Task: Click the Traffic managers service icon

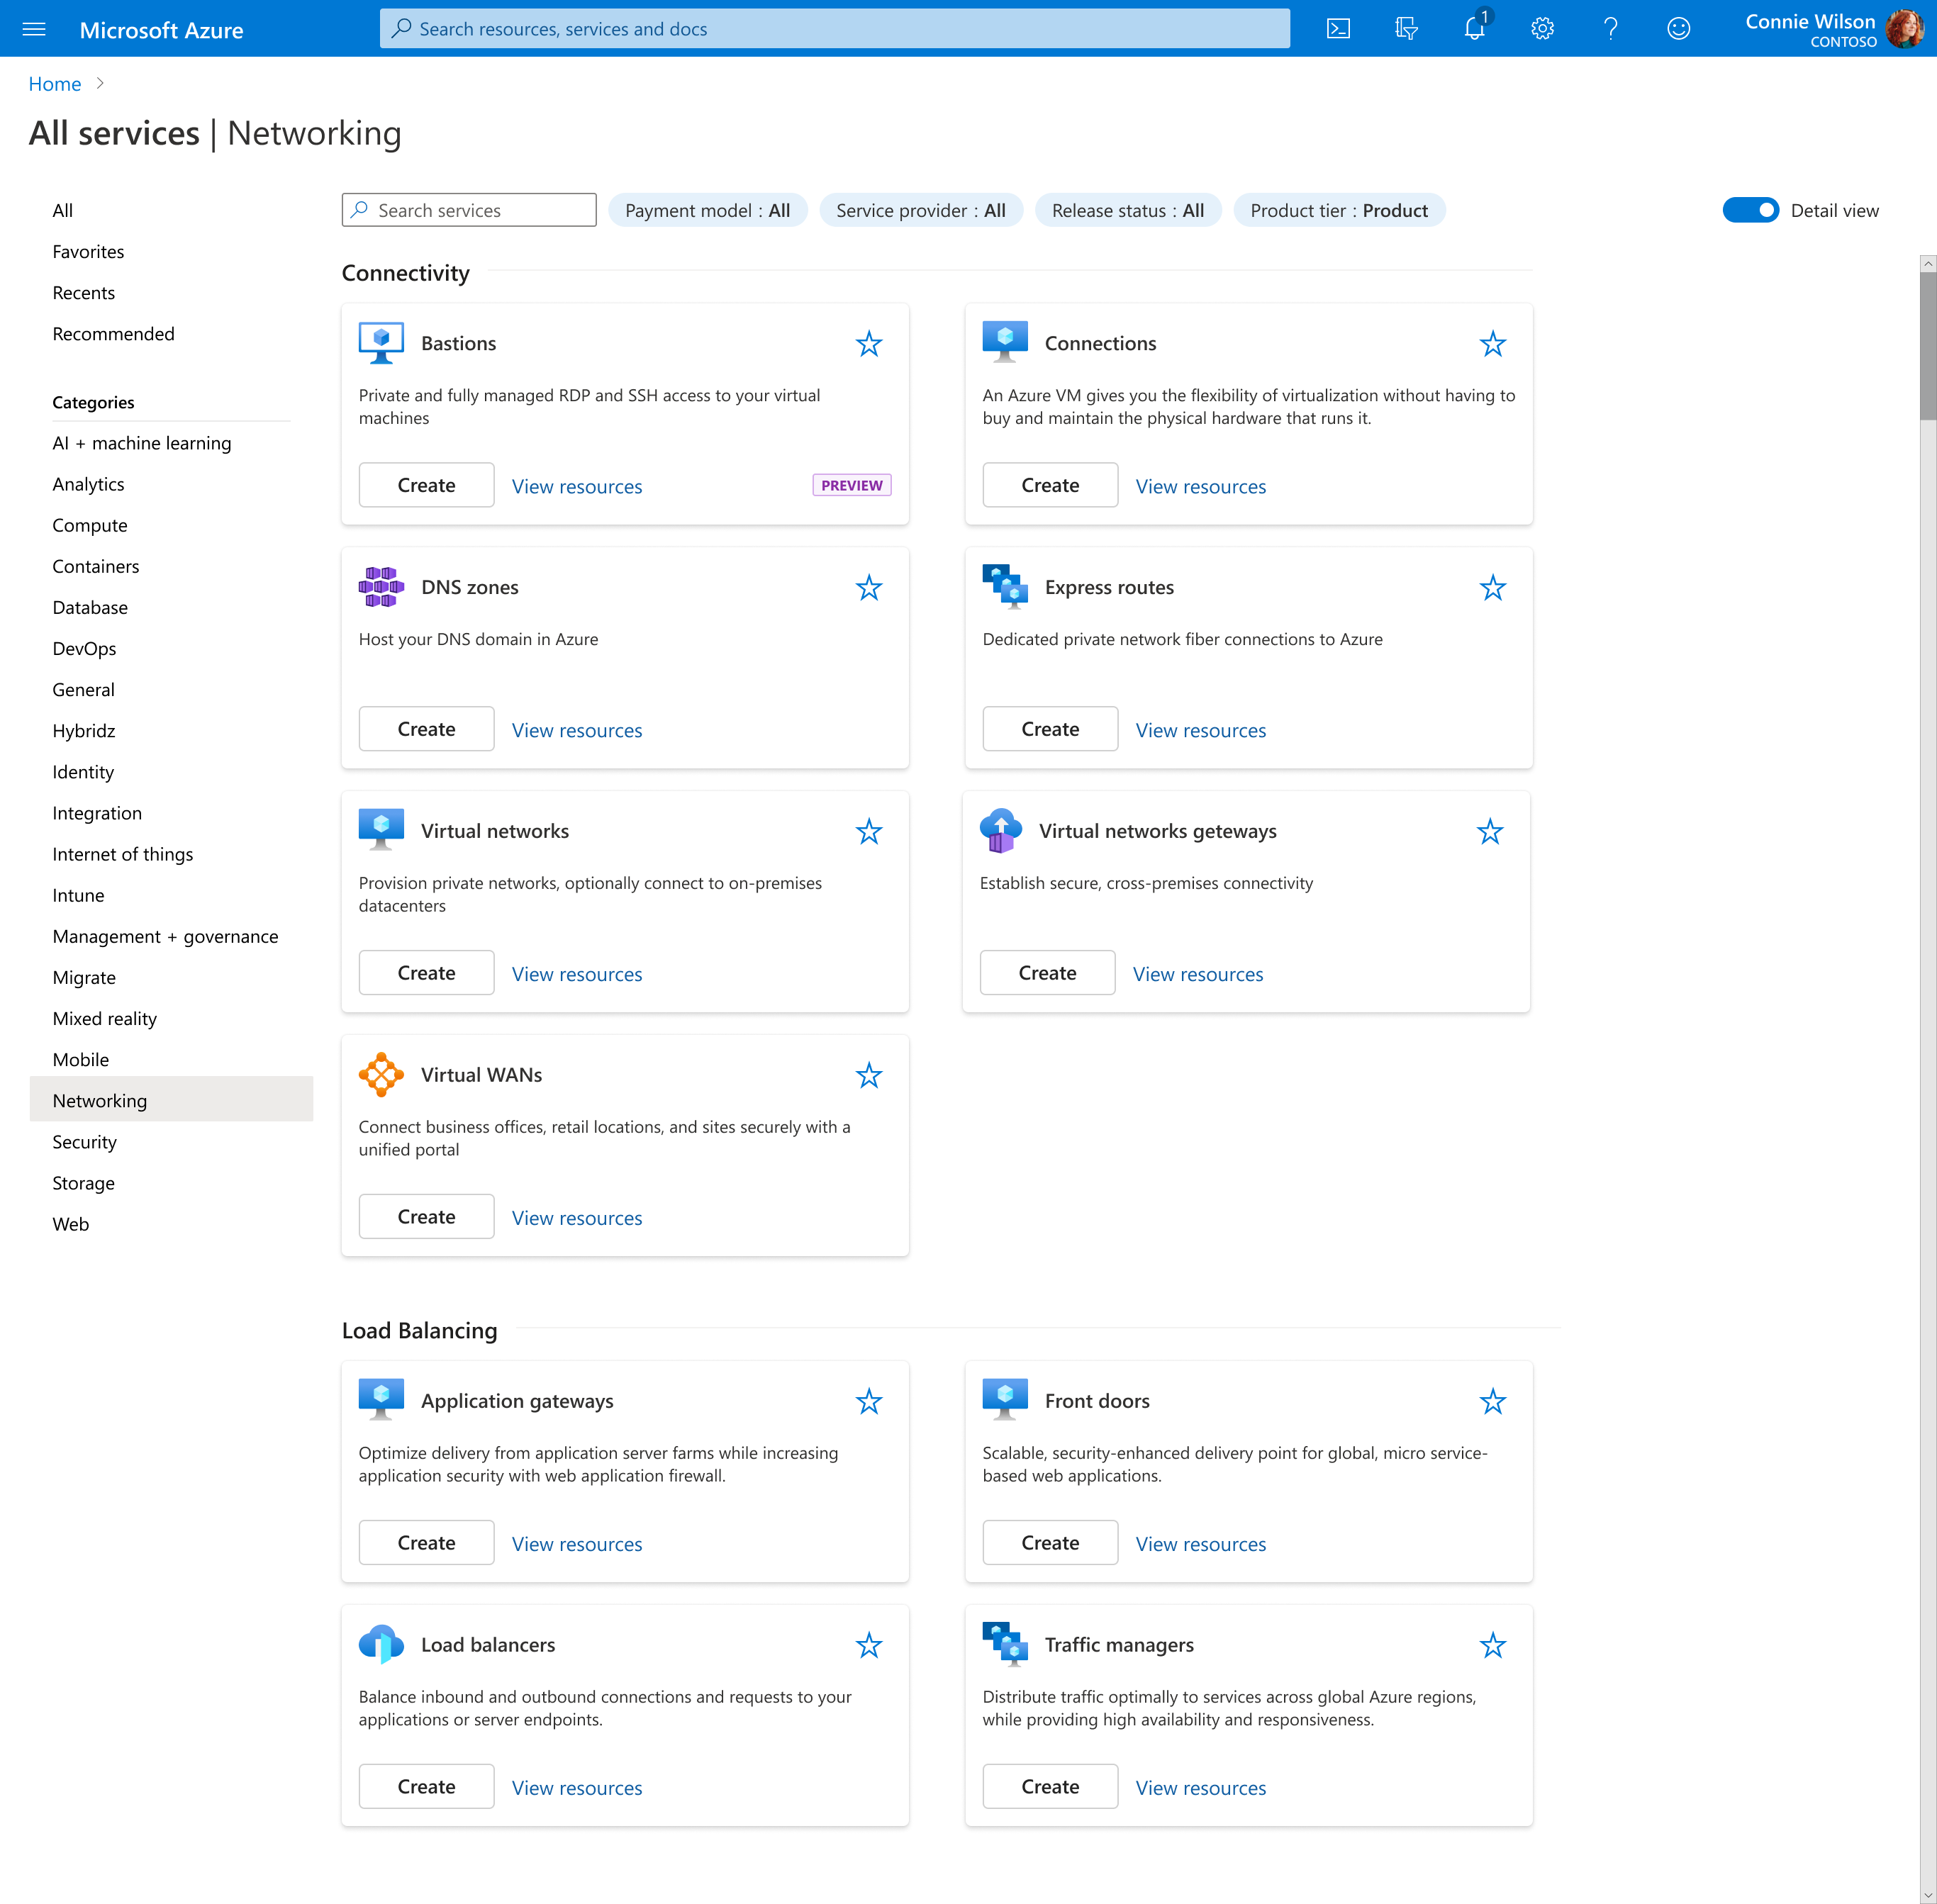Action: click(1005, 1644)
